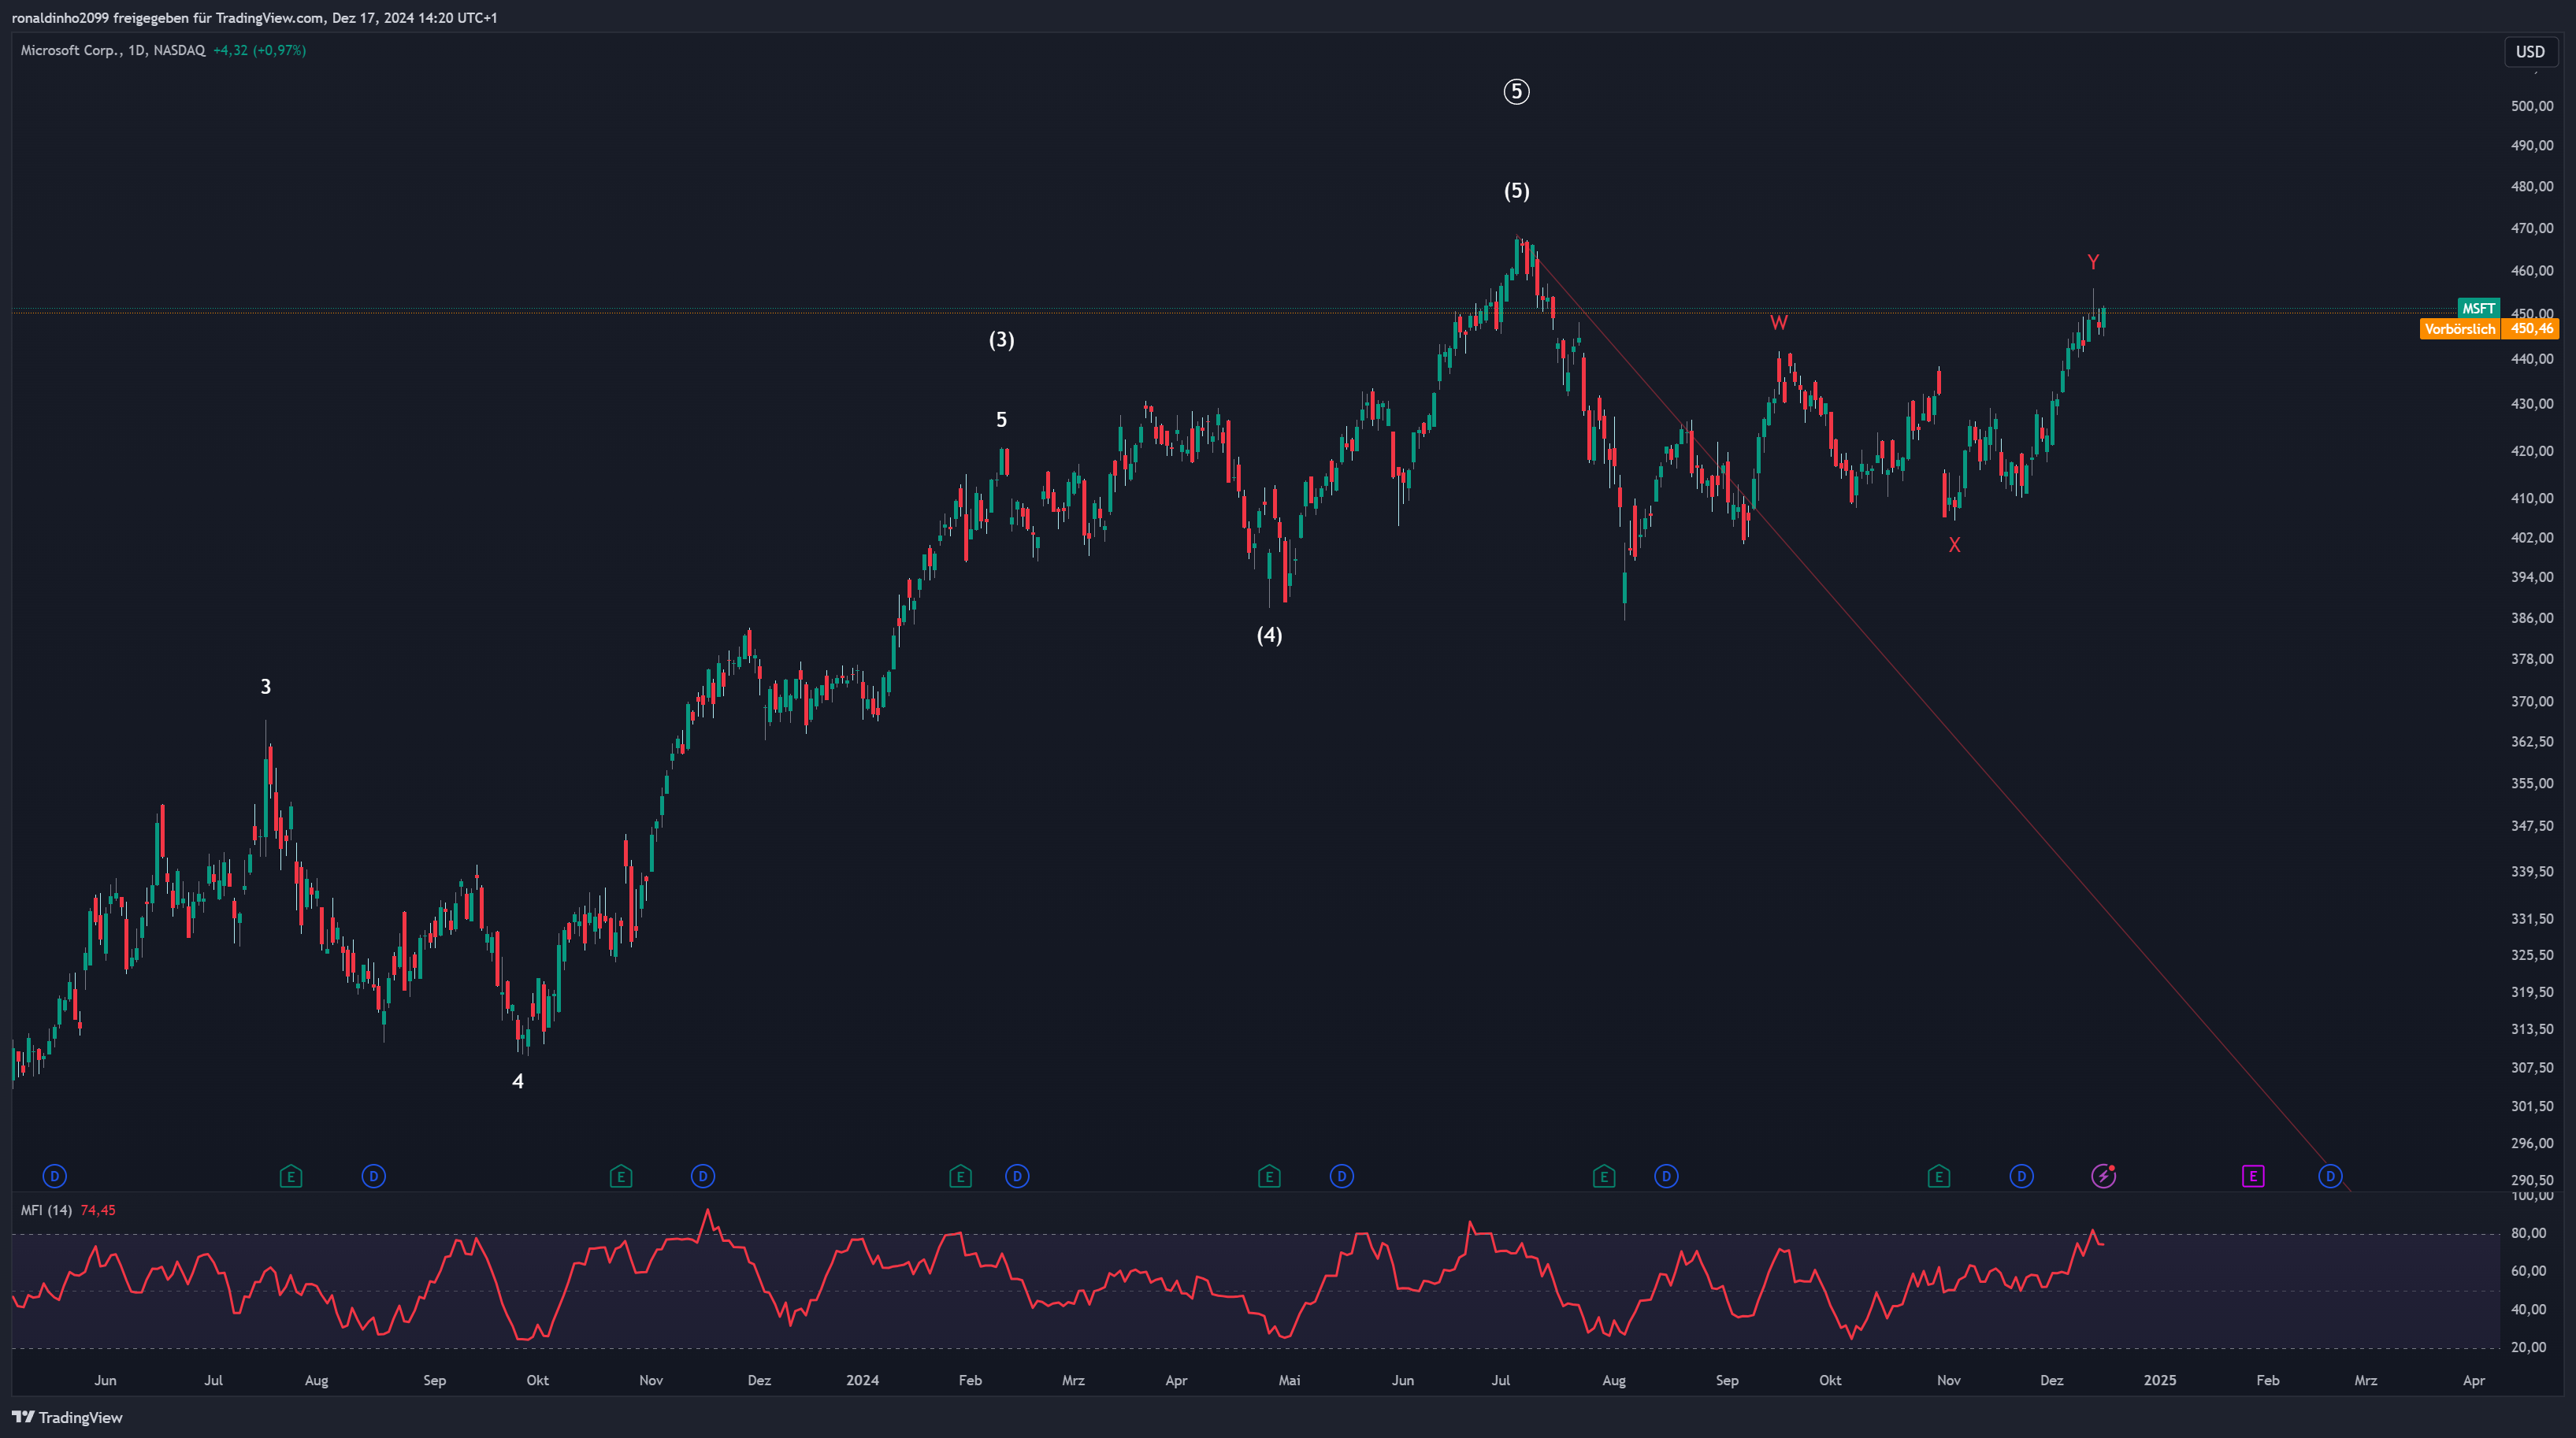This screenshot has width=2576, height=1438.
Task: Click the earnings marker in late January 2024
Action: pos(960,1176)
